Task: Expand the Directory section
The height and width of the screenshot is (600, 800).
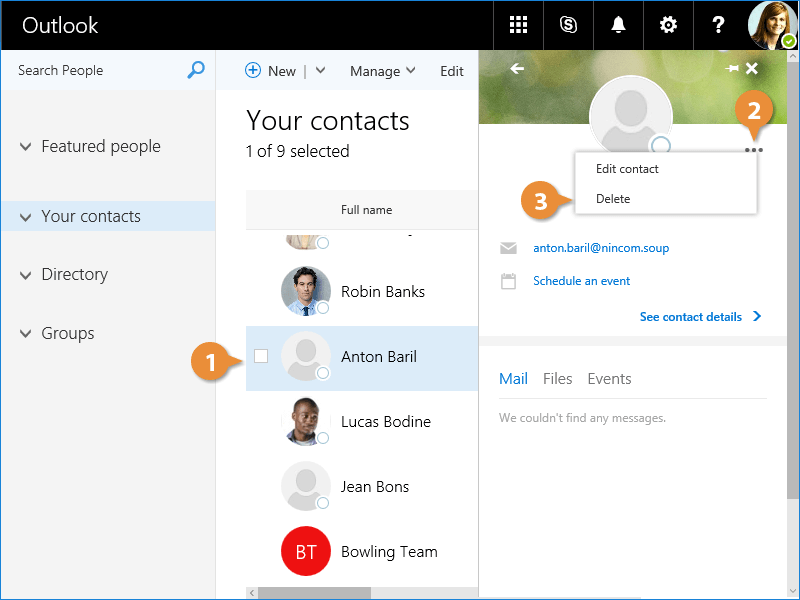Action: (x=26, y=275)
